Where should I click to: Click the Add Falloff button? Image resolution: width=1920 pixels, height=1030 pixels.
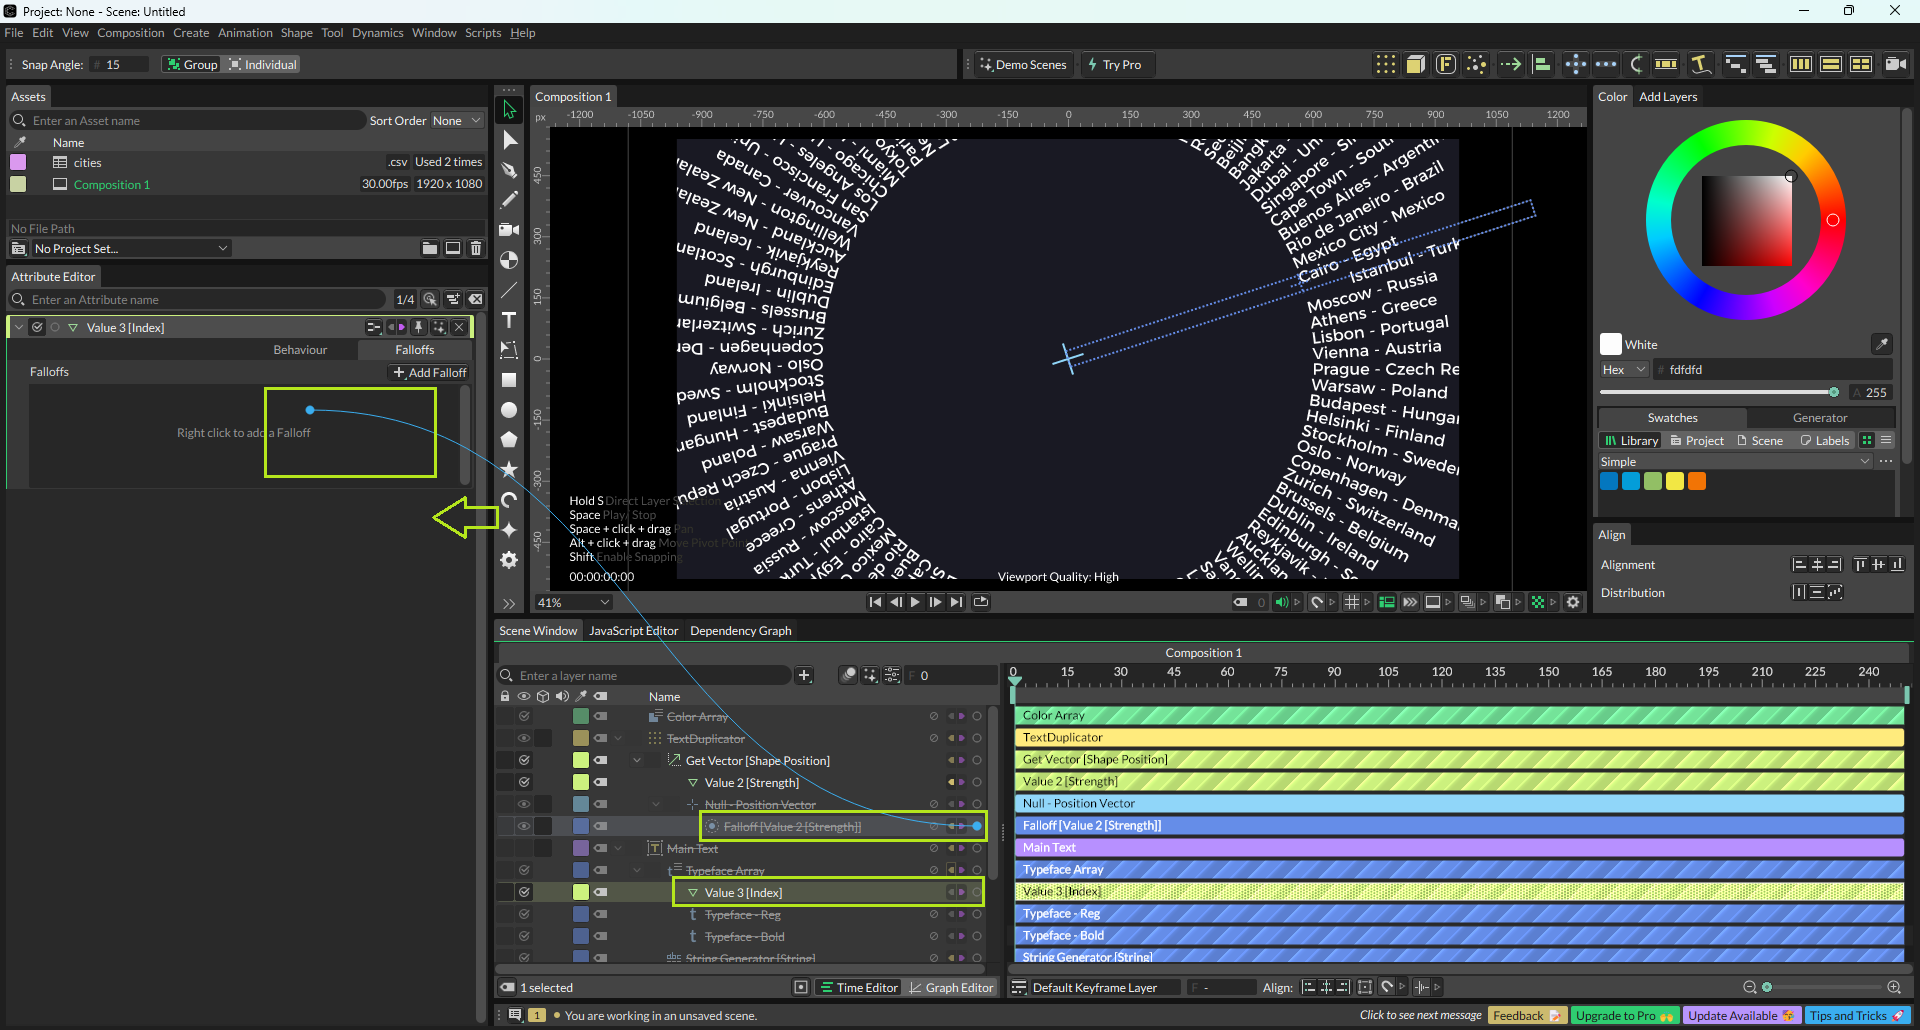tap(430, 373)
